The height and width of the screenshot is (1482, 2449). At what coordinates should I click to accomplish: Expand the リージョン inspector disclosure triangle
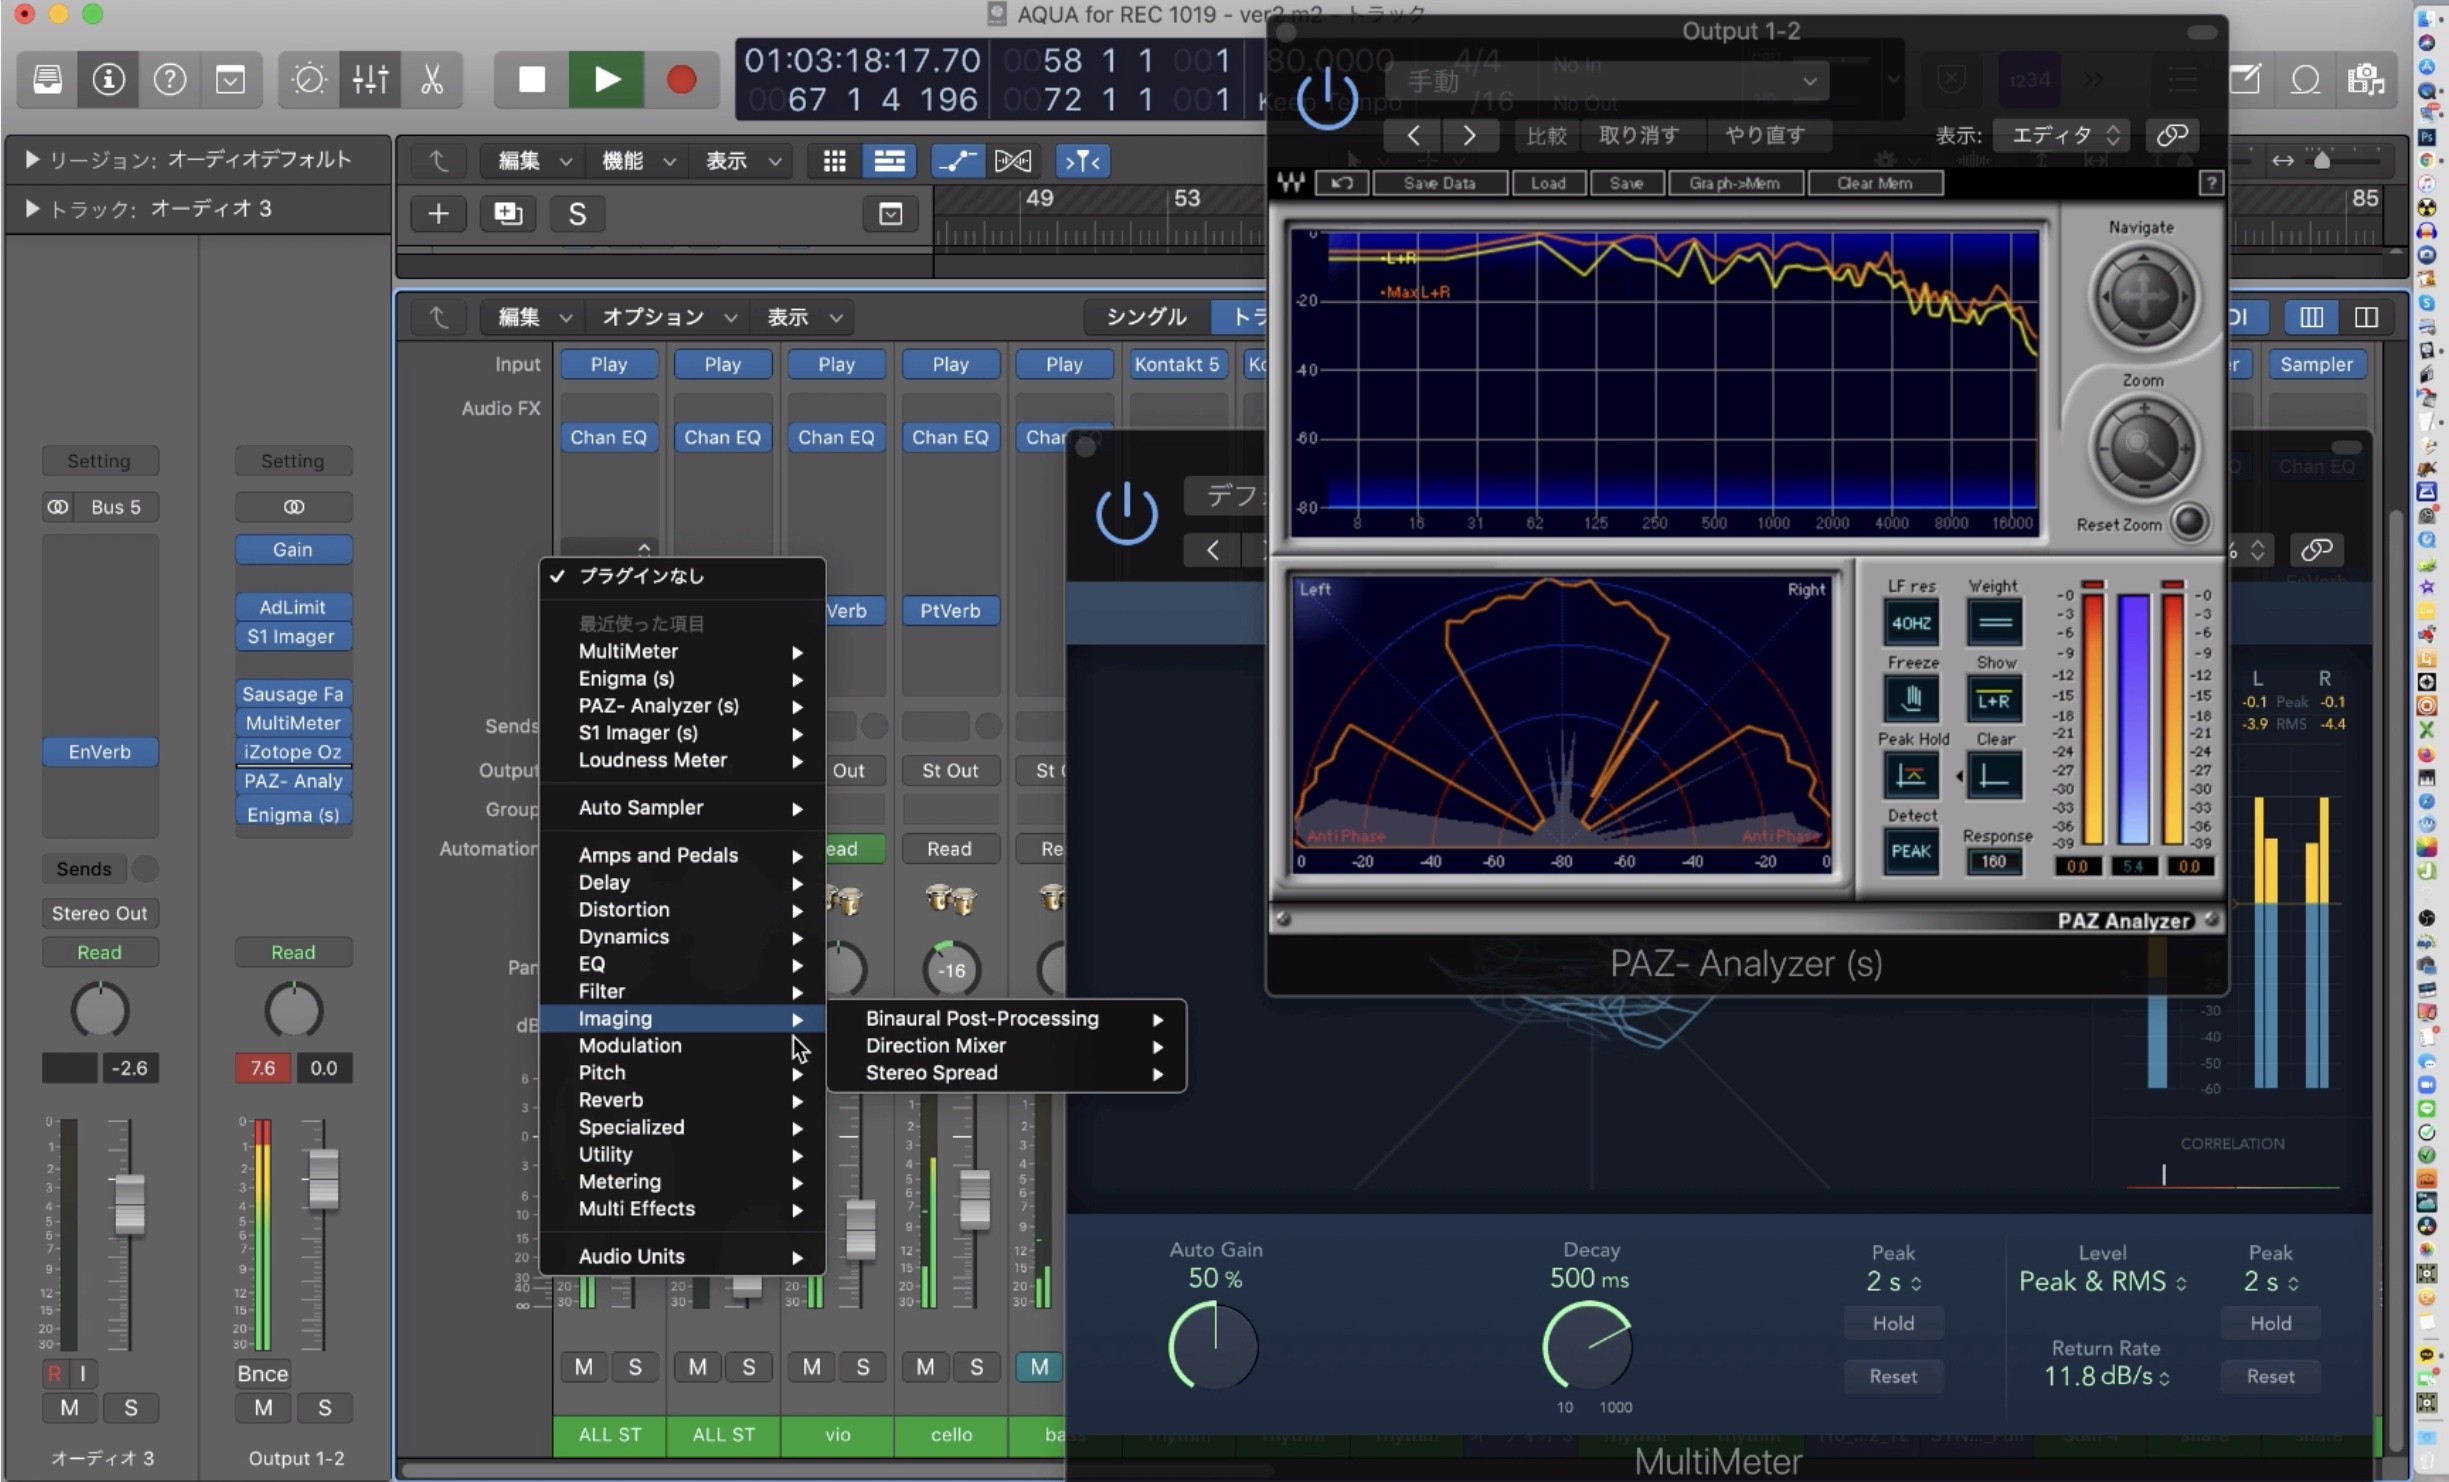tap(31, 159)
